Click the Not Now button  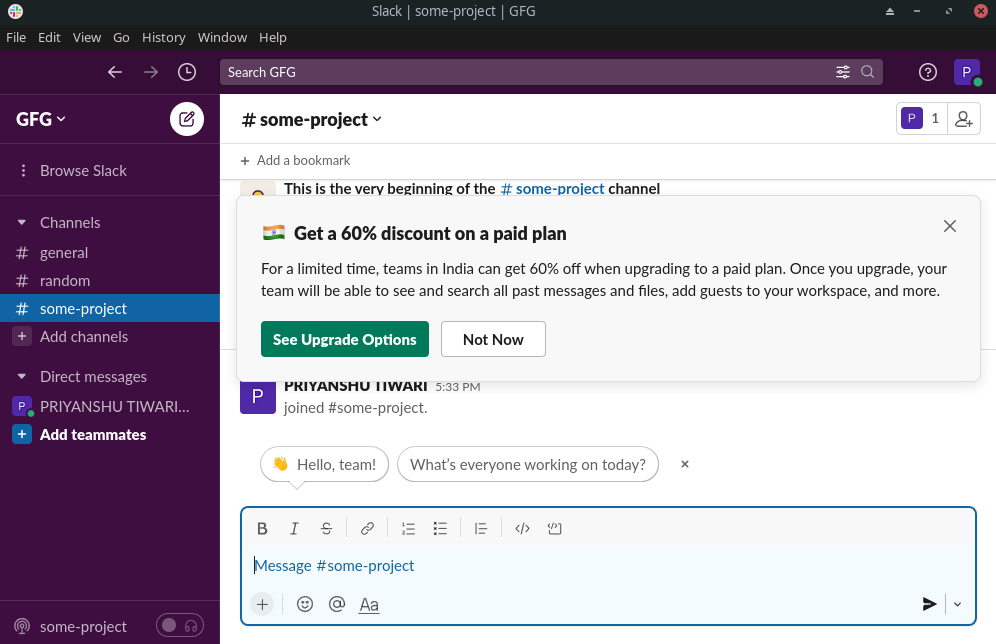[493, 339]
